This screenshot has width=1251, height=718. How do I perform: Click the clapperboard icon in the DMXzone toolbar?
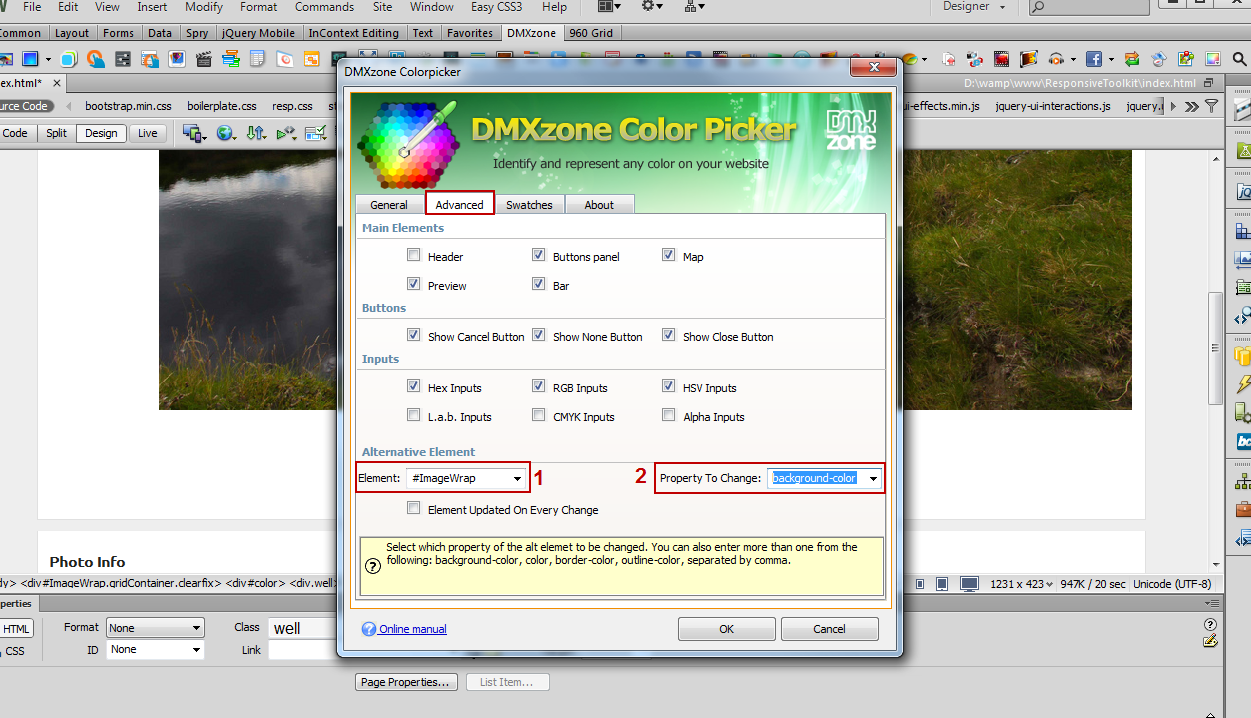(204, 59)
